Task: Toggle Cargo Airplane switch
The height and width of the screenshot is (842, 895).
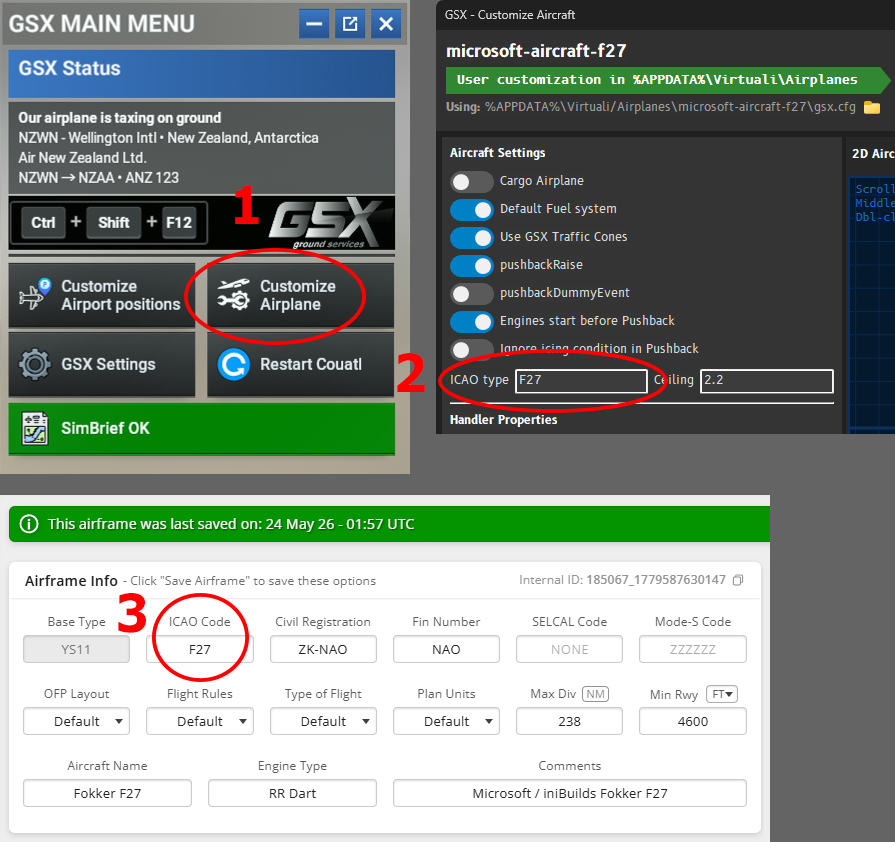Action: pos(471,182)
